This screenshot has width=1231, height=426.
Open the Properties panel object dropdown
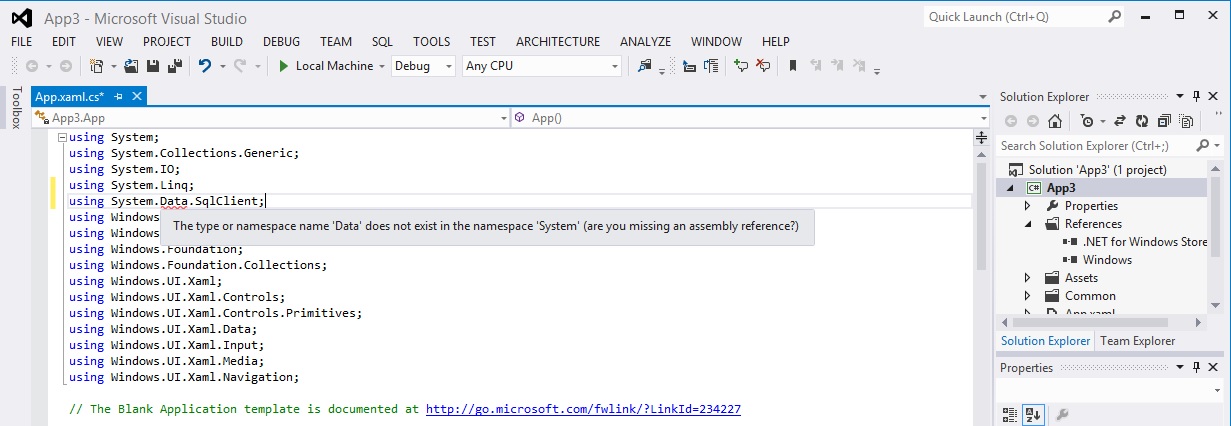coord(1217,390)
